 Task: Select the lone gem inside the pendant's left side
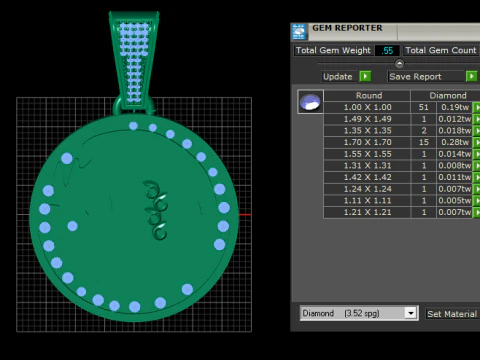pos(72,226)
